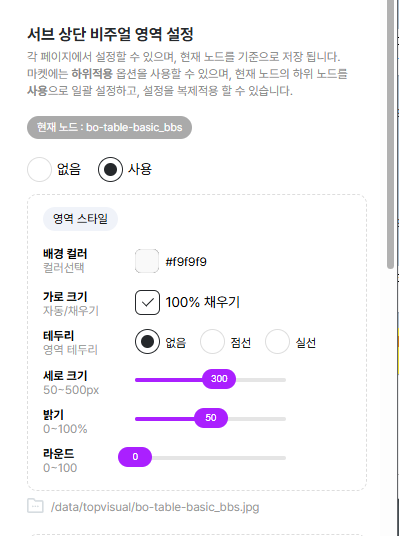The image size is (399, 536).
Task: Untick the 100% 채우기 checkbox
Action: click(147, 303)
